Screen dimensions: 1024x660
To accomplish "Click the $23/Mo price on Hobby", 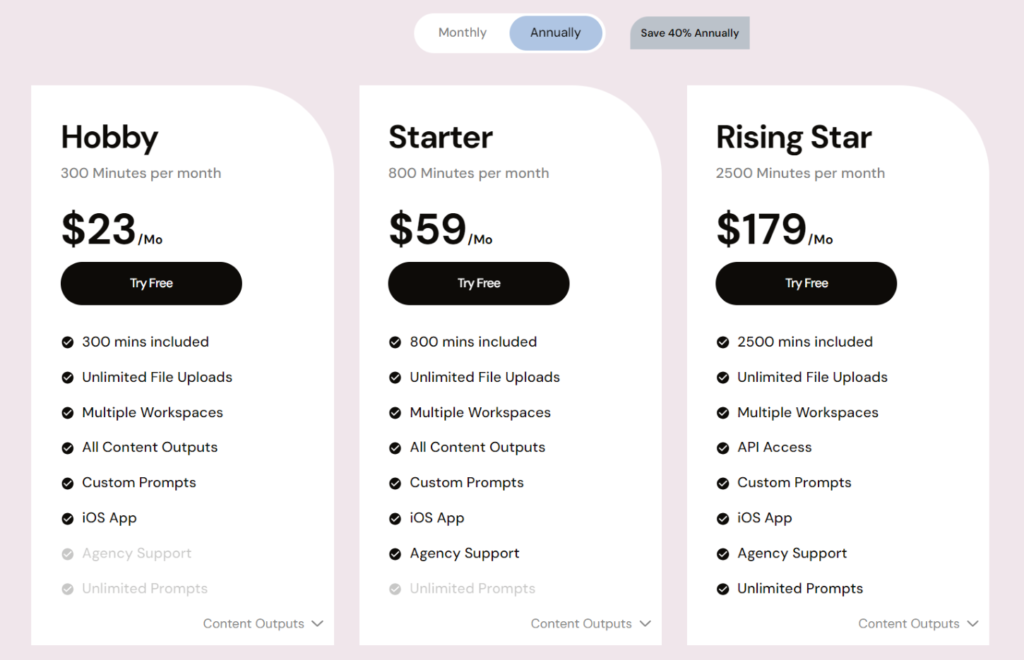I will point(111,230).
